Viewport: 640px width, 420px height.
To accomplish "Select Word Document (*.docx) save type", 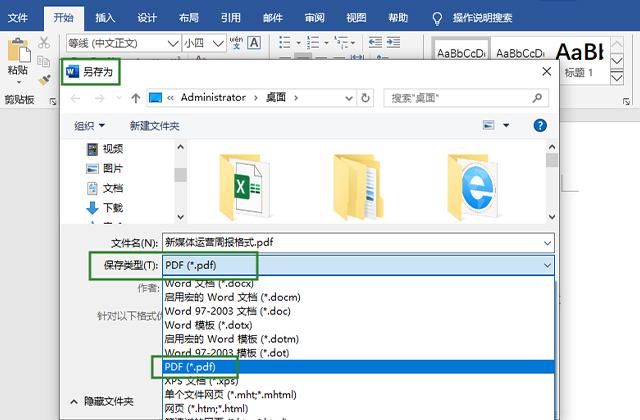I will tap(358, 283).
